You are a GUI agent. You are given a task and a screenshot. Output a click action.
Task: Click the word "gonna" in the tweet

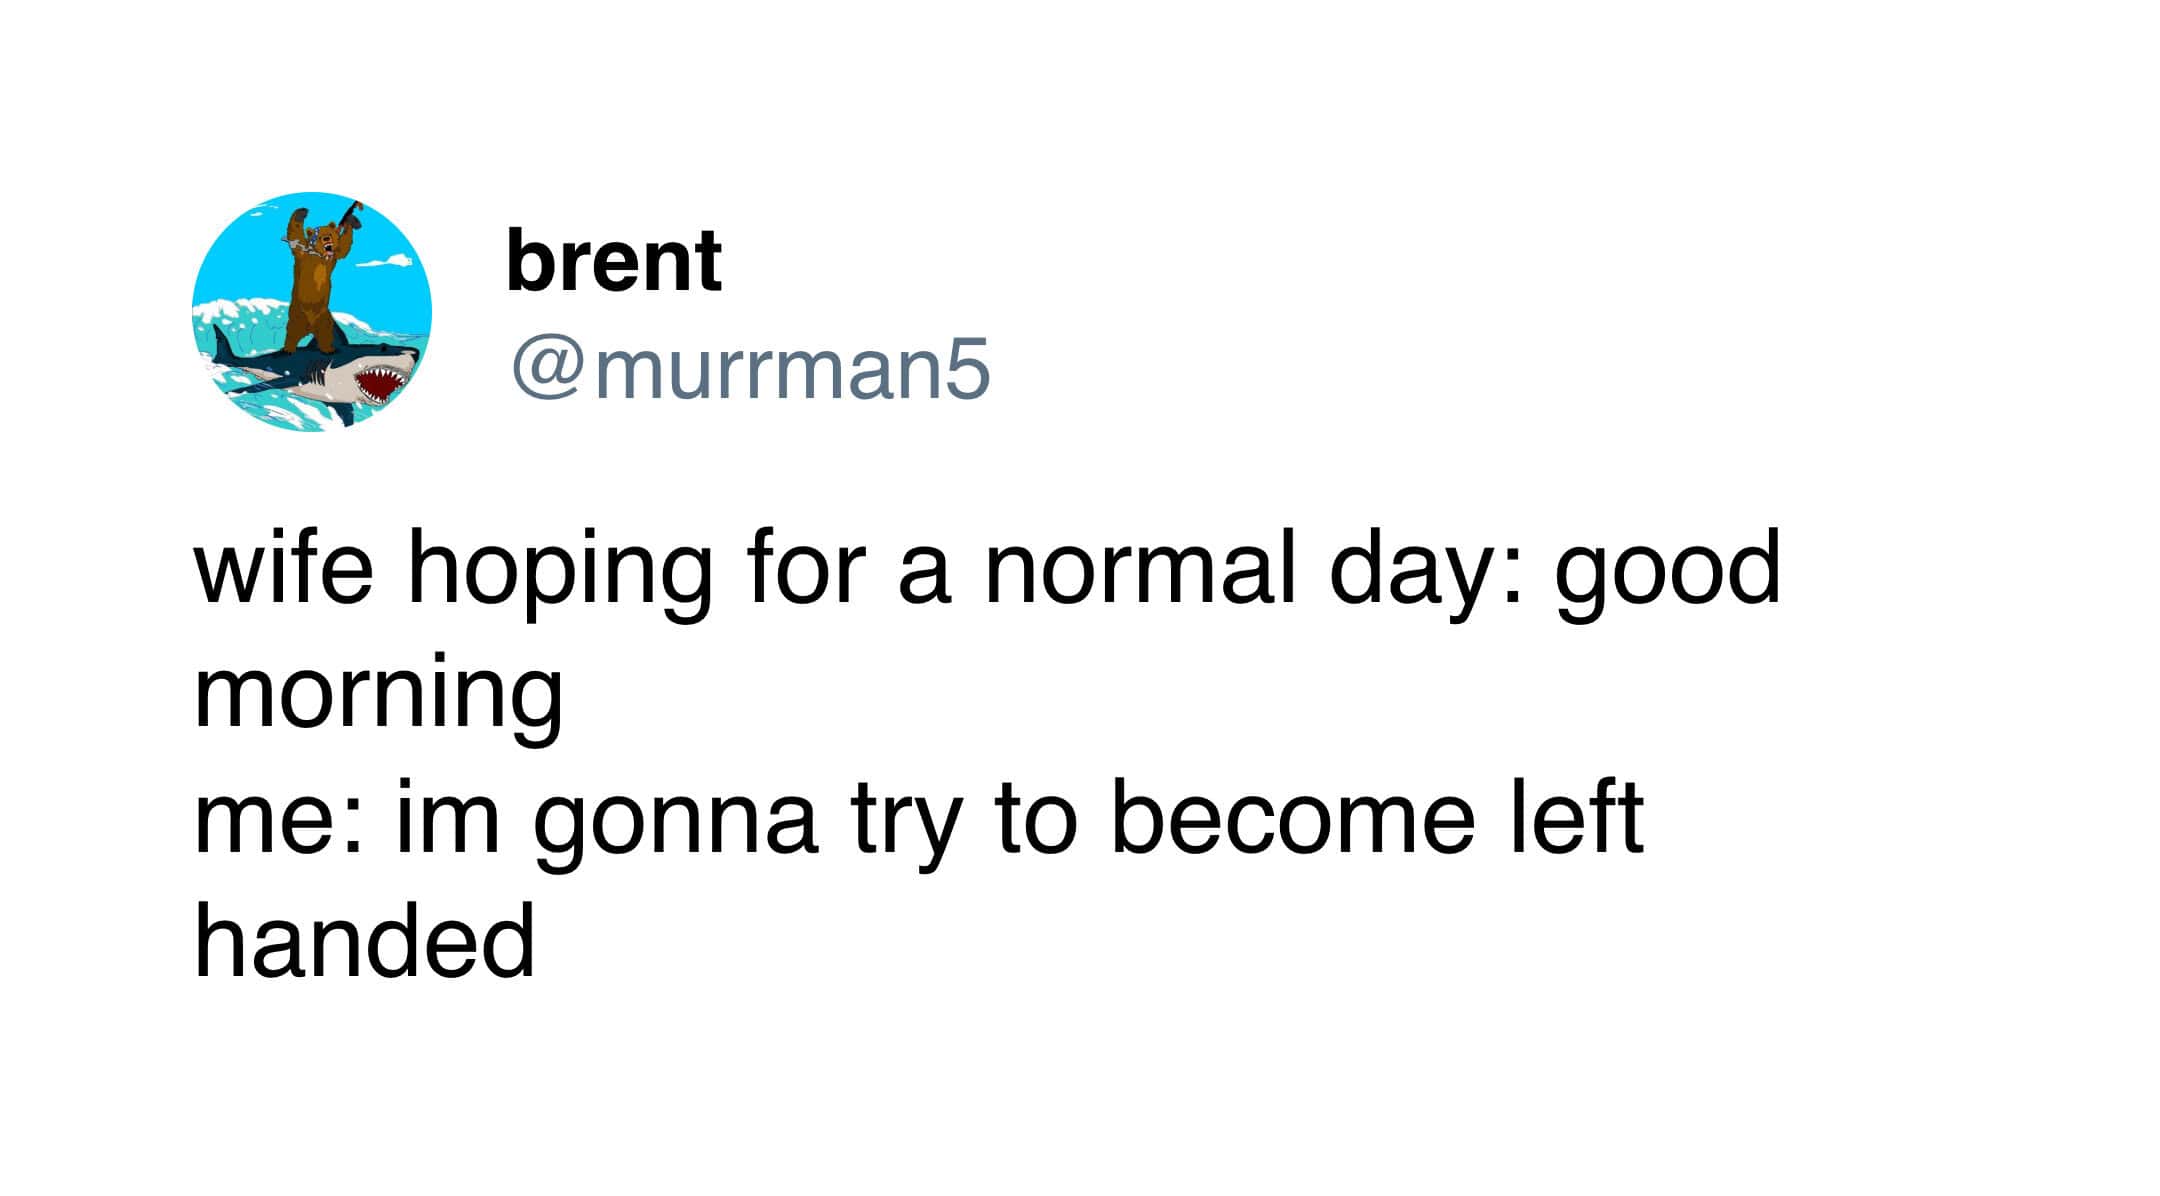(x=676, y=825)
